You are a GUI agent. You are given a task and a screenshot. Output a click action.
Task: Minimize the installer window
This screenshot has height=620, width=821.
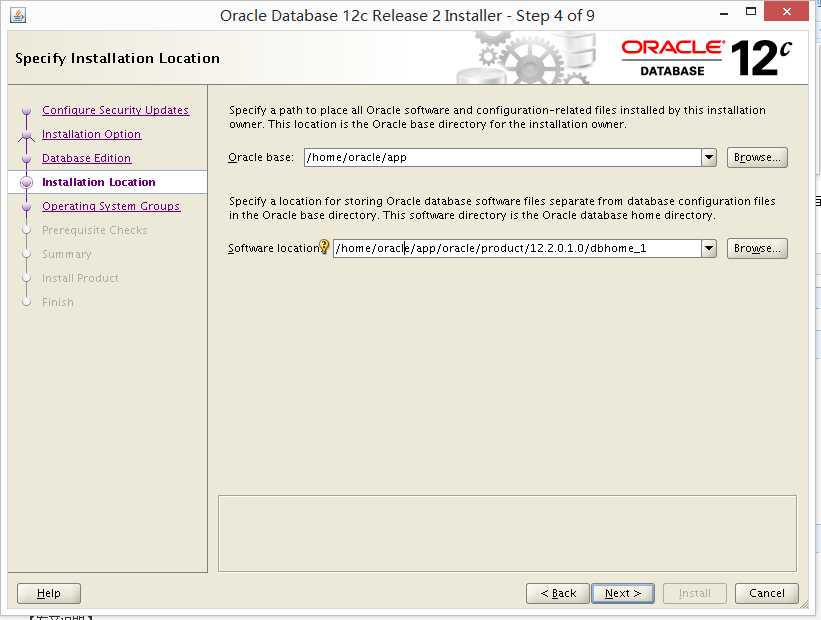(724, 13)
